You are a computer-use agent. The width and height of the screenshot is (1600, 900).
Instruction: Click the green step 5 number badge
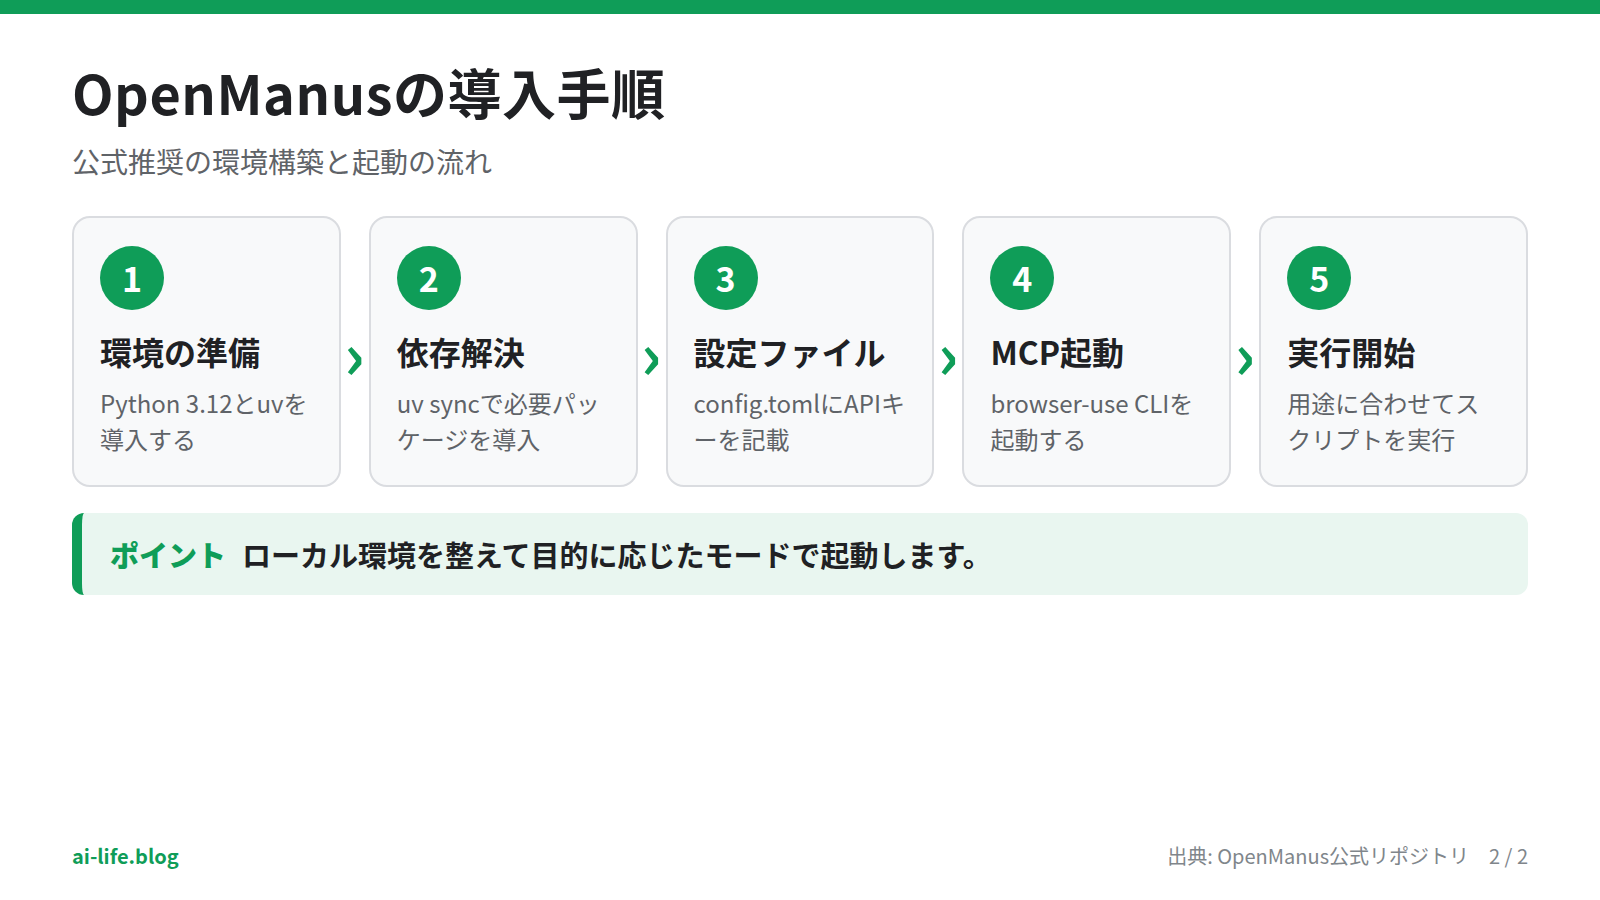click(x=1319, y=278)
